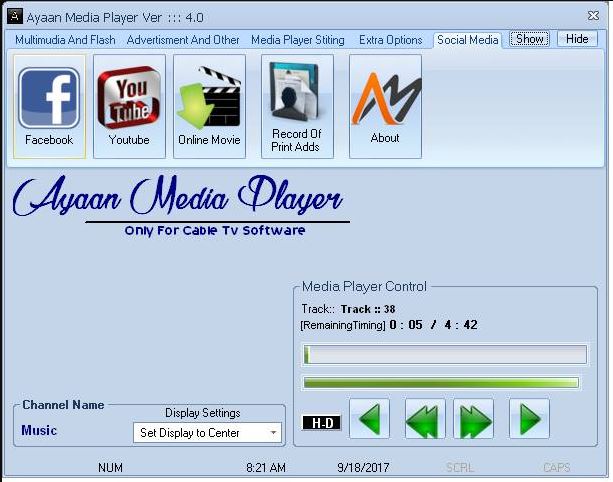Click the Hide button
Screen dimensions: 613x482
(577, 39)
